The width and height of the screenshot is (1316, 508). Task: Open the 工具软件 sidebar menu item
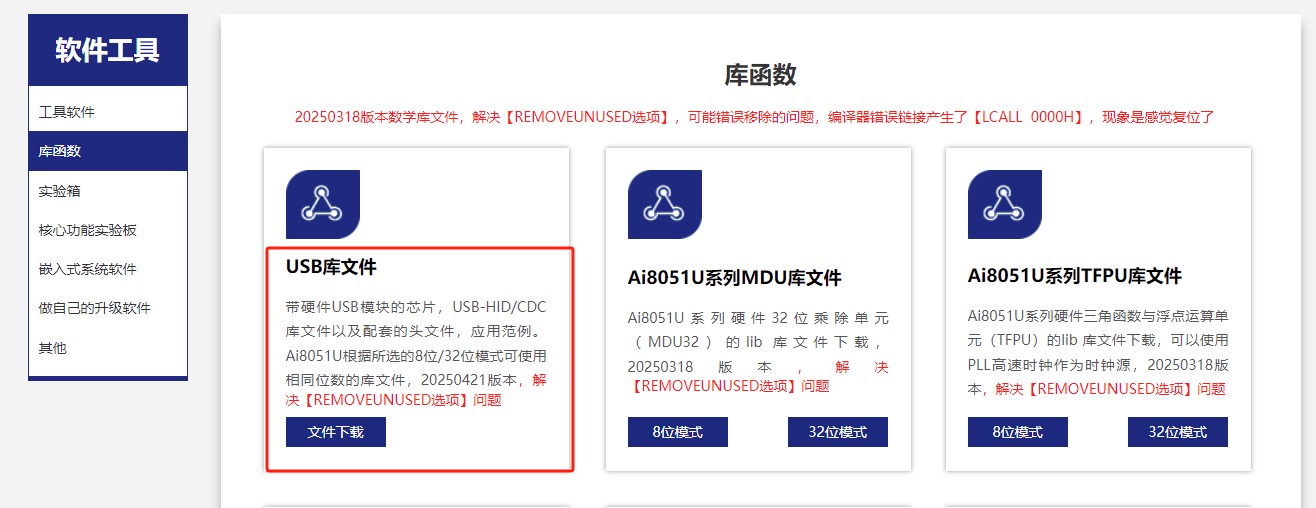pos(108,112)
